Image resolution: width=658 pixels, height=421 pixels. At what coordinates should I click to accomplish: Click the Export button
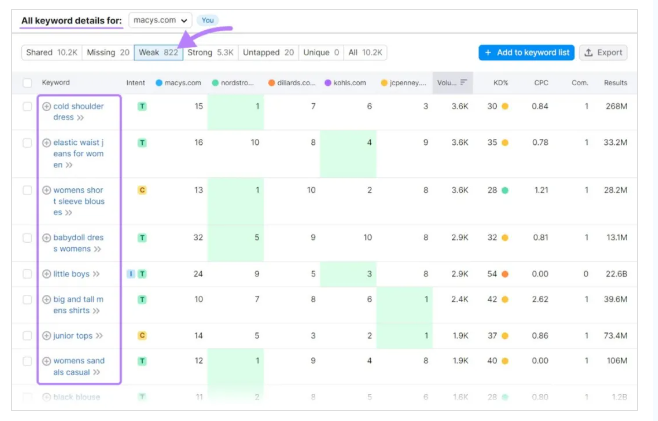click(603, 52)
